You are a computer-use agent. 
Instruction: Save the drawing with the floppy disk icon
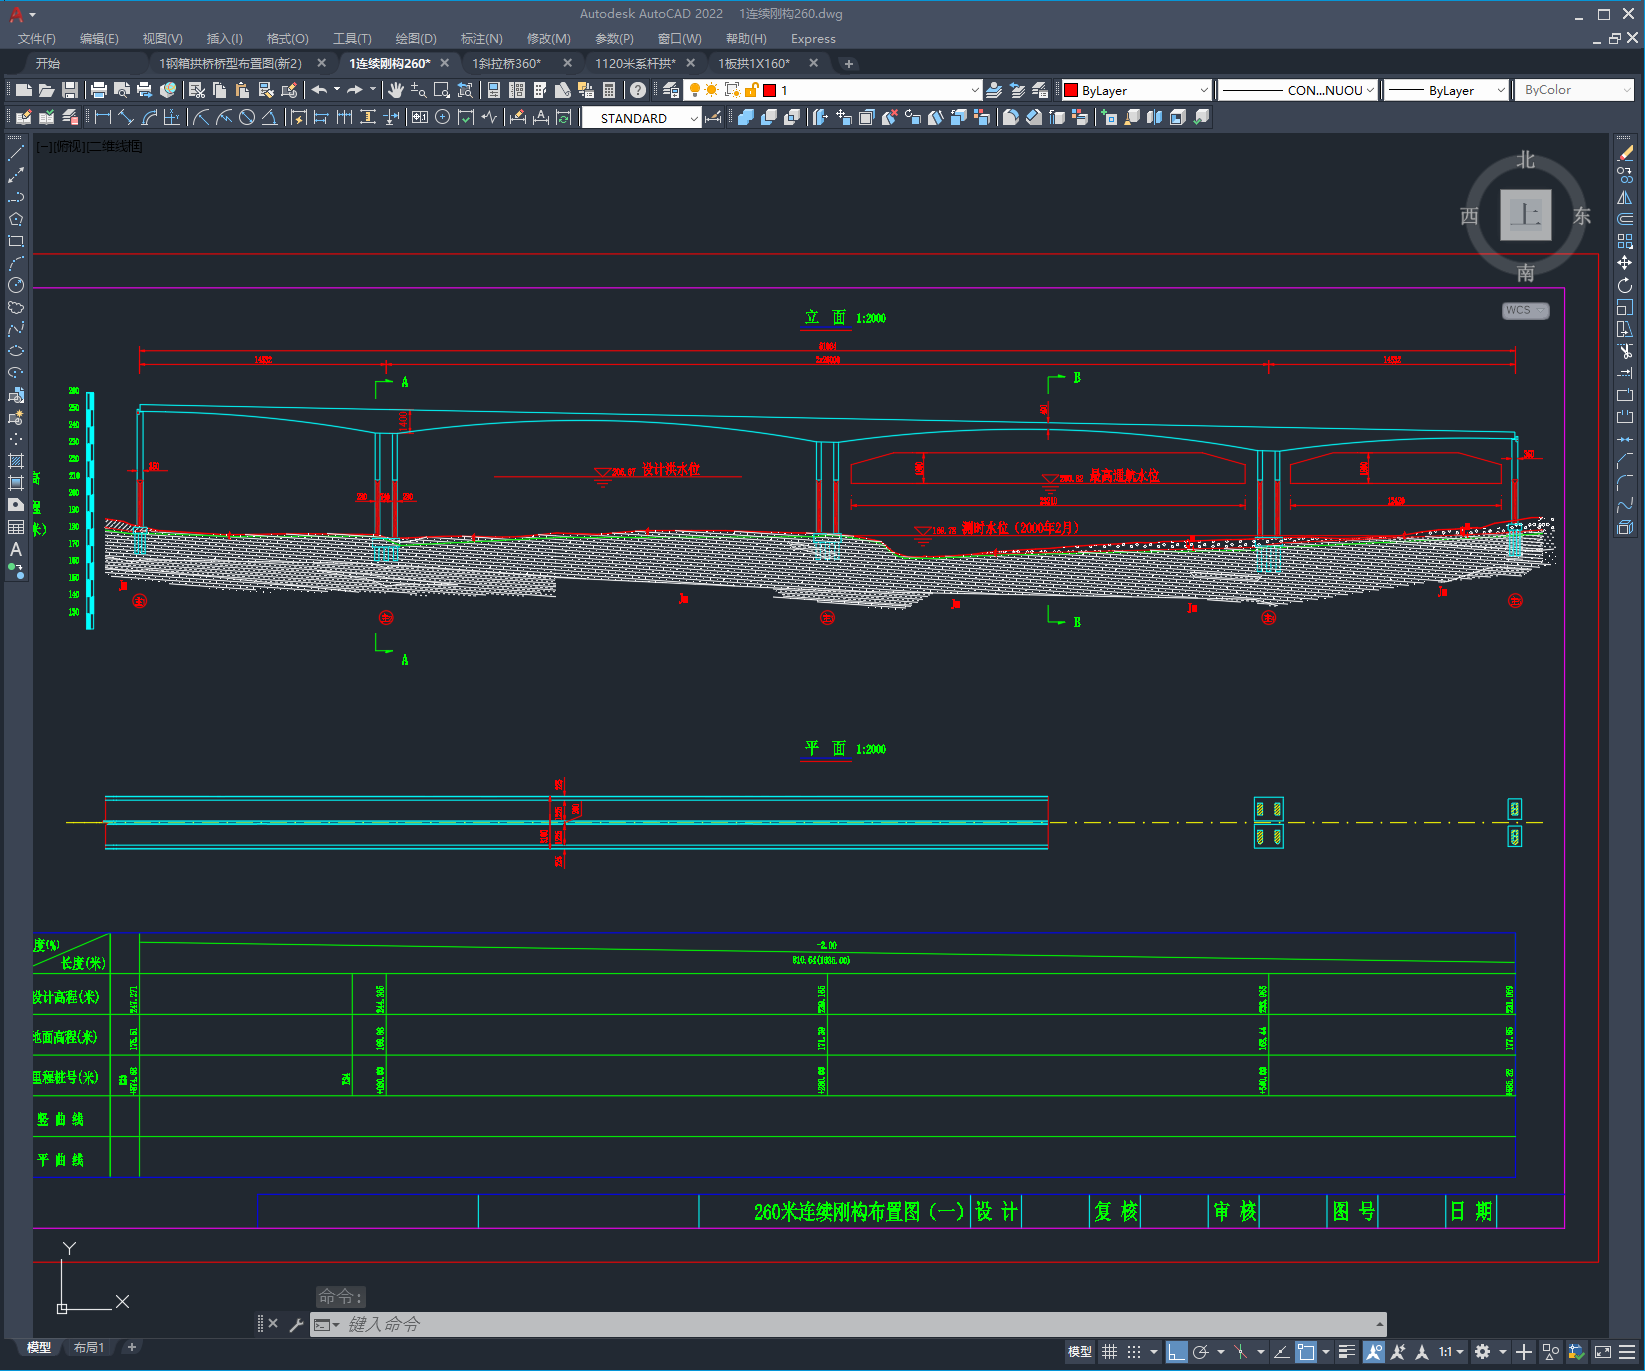pos(69,90)
